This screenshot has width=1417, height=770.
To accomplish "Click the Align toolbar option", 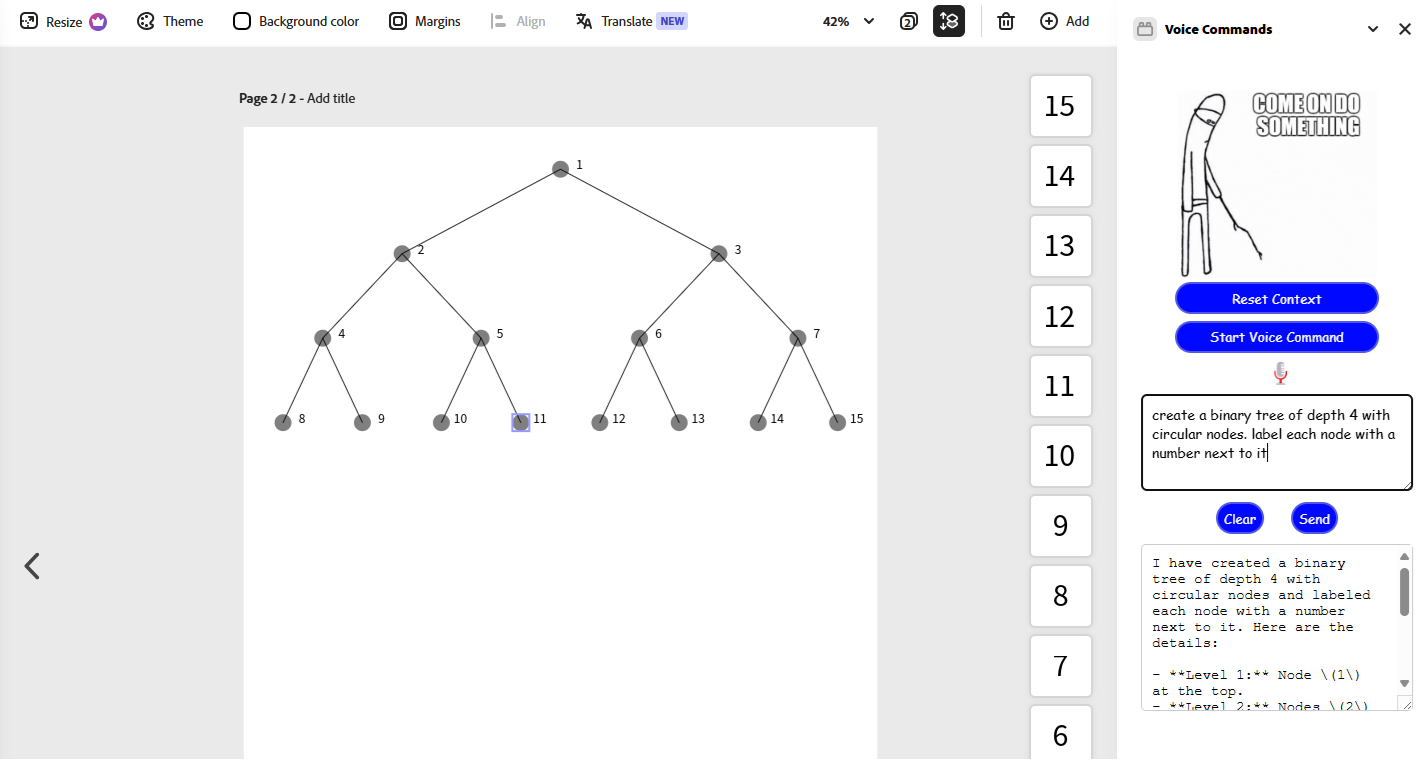I will coord(518,21).
